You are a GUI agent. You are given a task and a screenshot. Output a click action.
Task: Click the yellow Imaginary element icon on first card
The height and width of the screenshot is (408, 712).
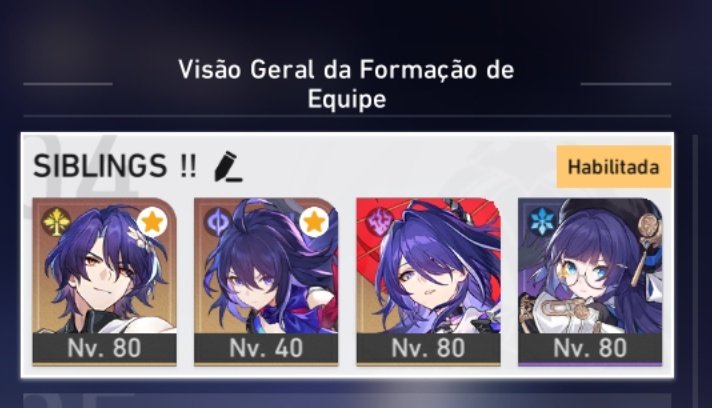coord(56,222)
